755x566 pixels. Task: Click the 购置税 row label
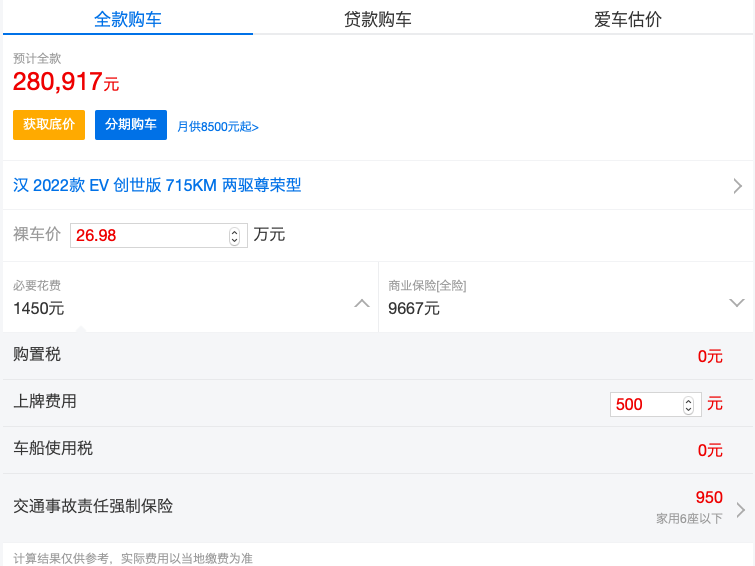37,355
